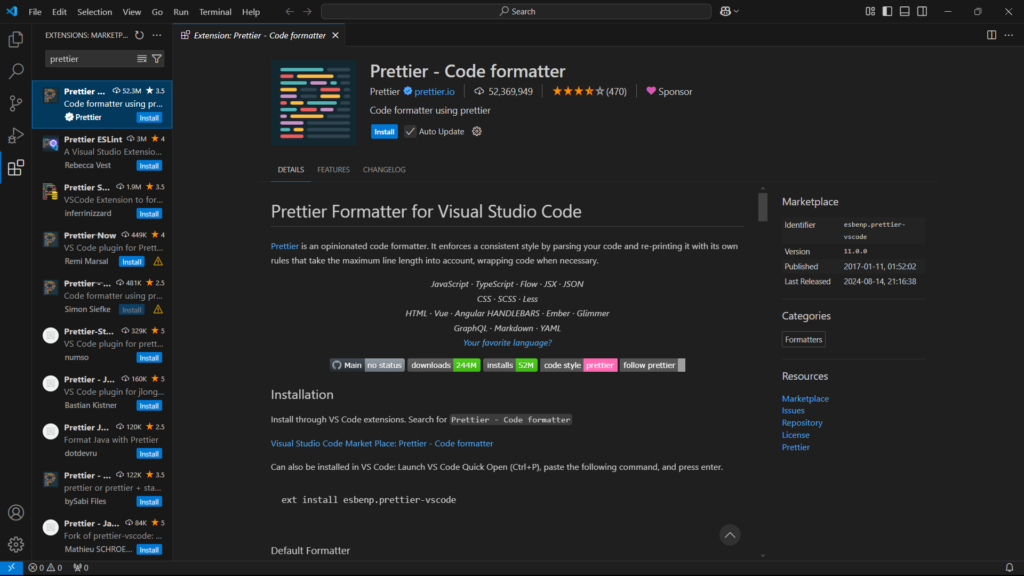Open Marketplace resource link
Image resolution: width=1024 pixels, height=576 pixels.
coord(805,398)
